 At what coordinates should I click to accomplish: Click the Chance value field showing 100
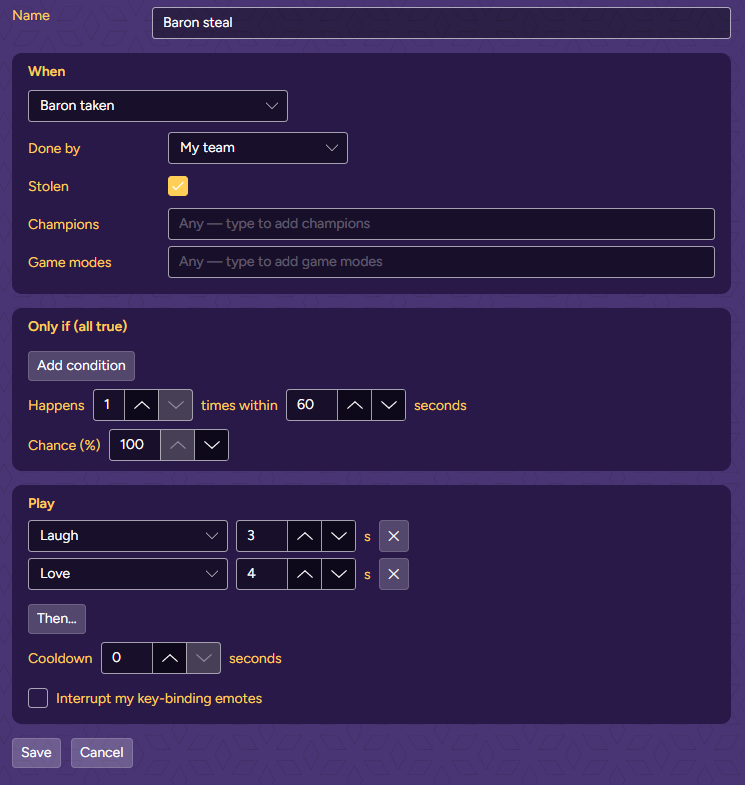coord(135,445)
